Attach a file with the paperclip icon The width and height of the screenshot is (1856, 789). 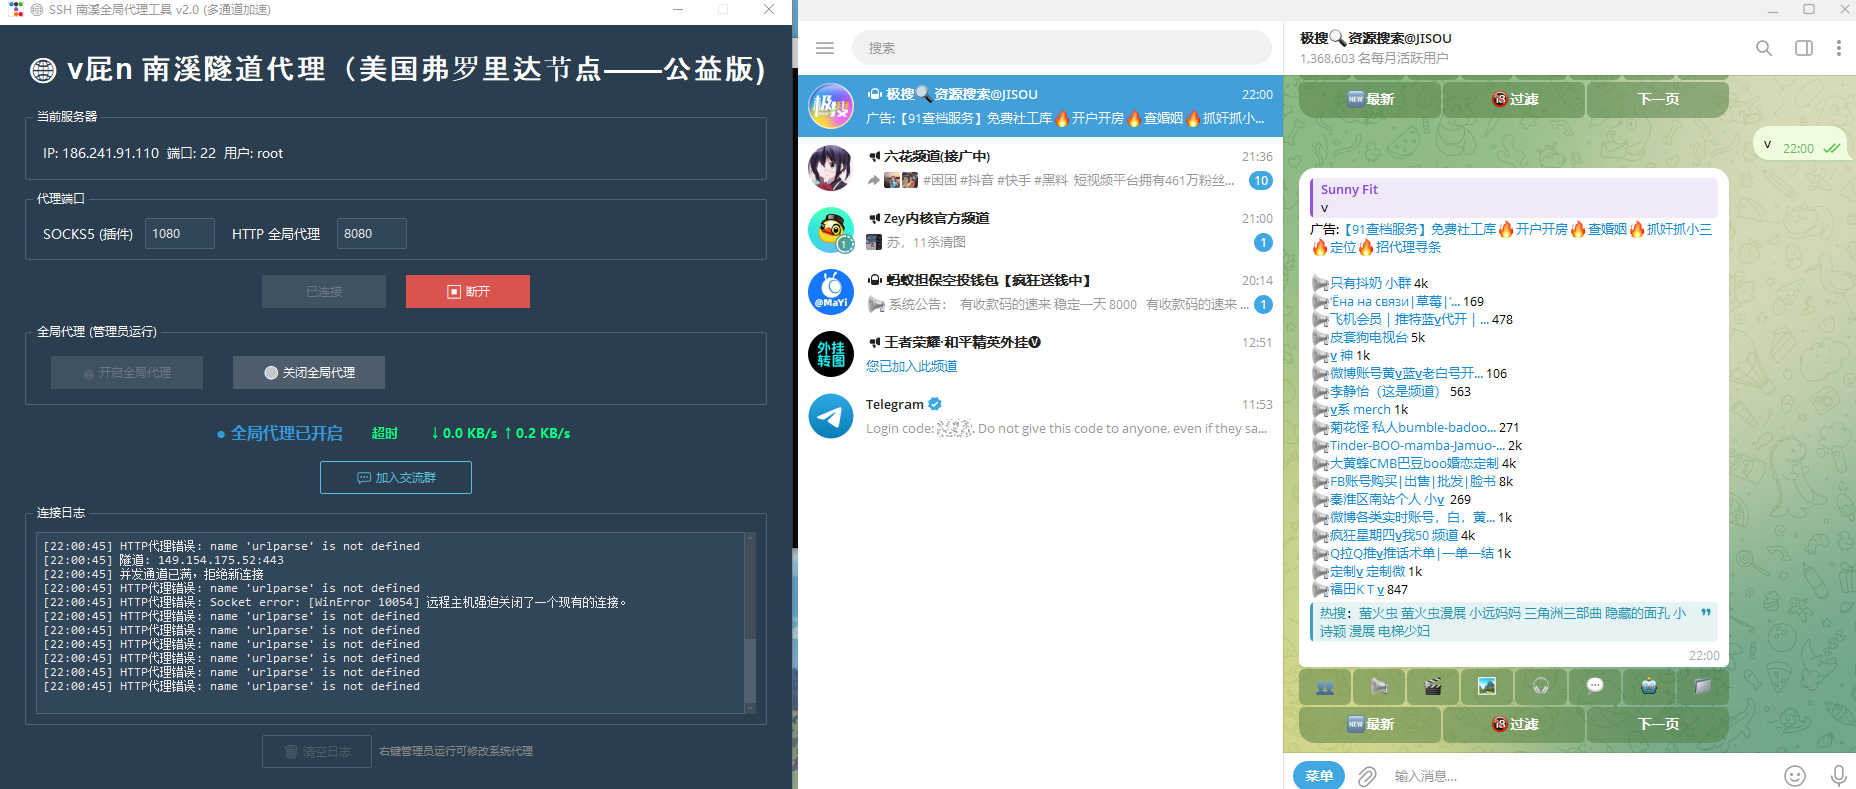1367,776
